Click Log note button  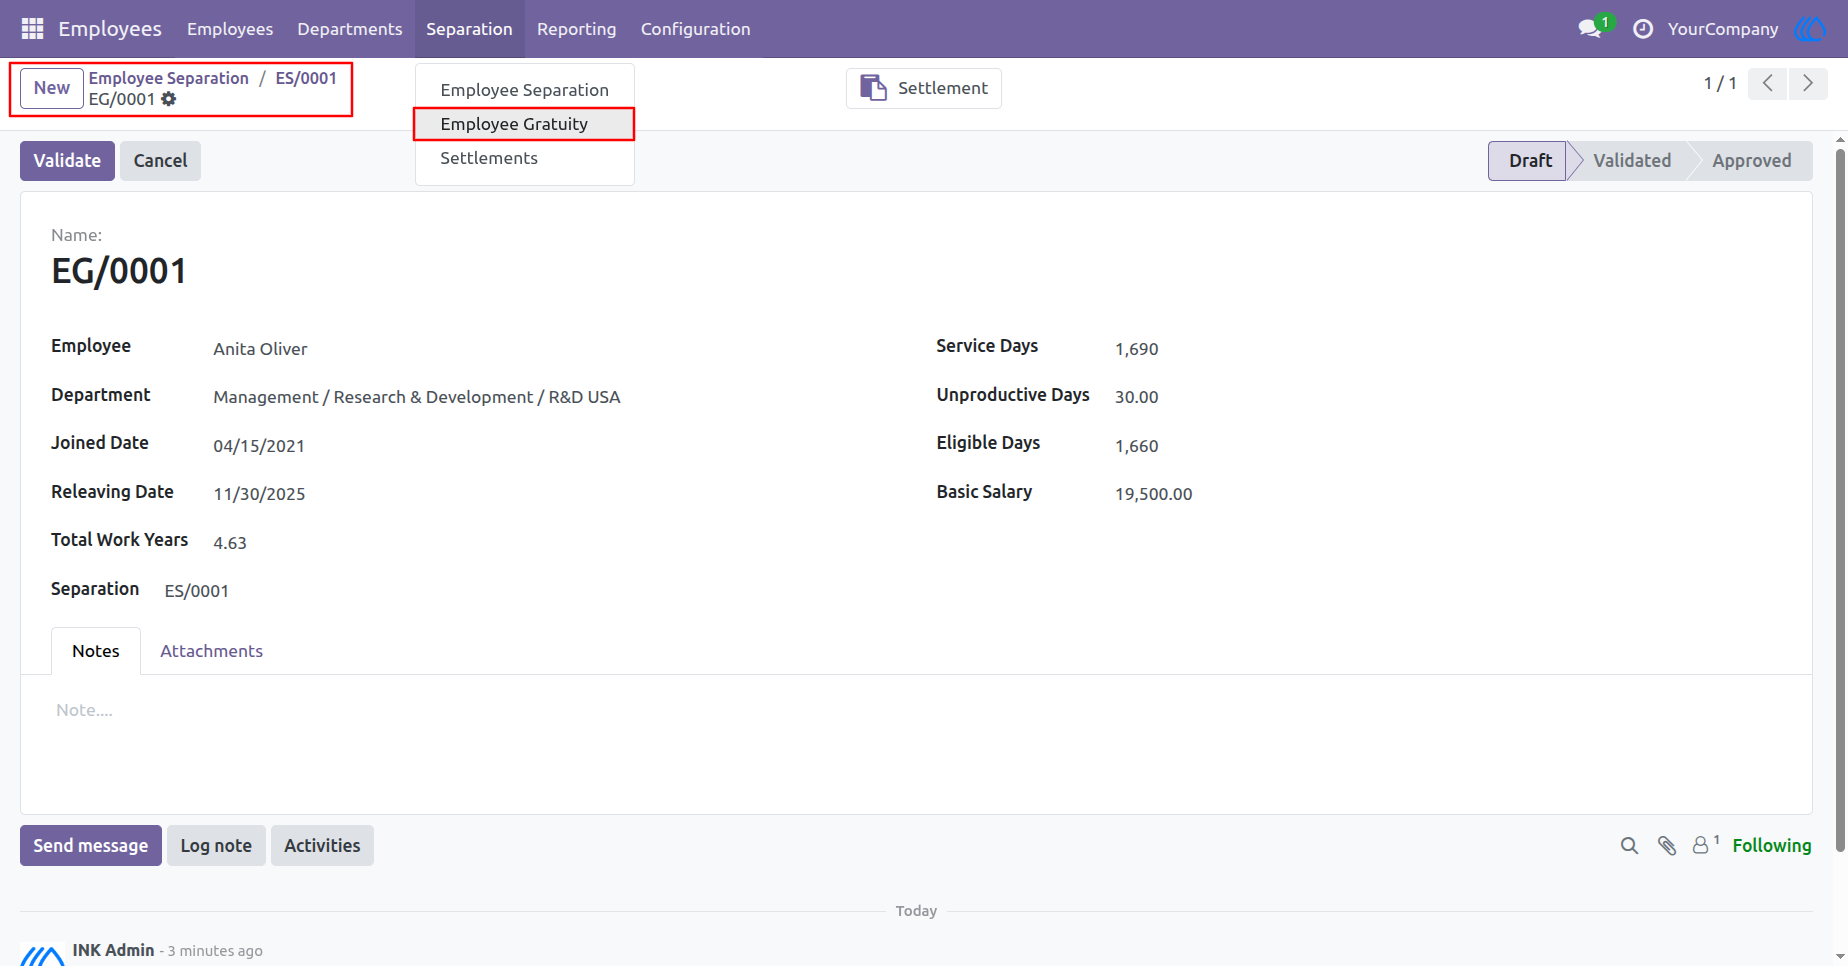click(x=216, y=846)
